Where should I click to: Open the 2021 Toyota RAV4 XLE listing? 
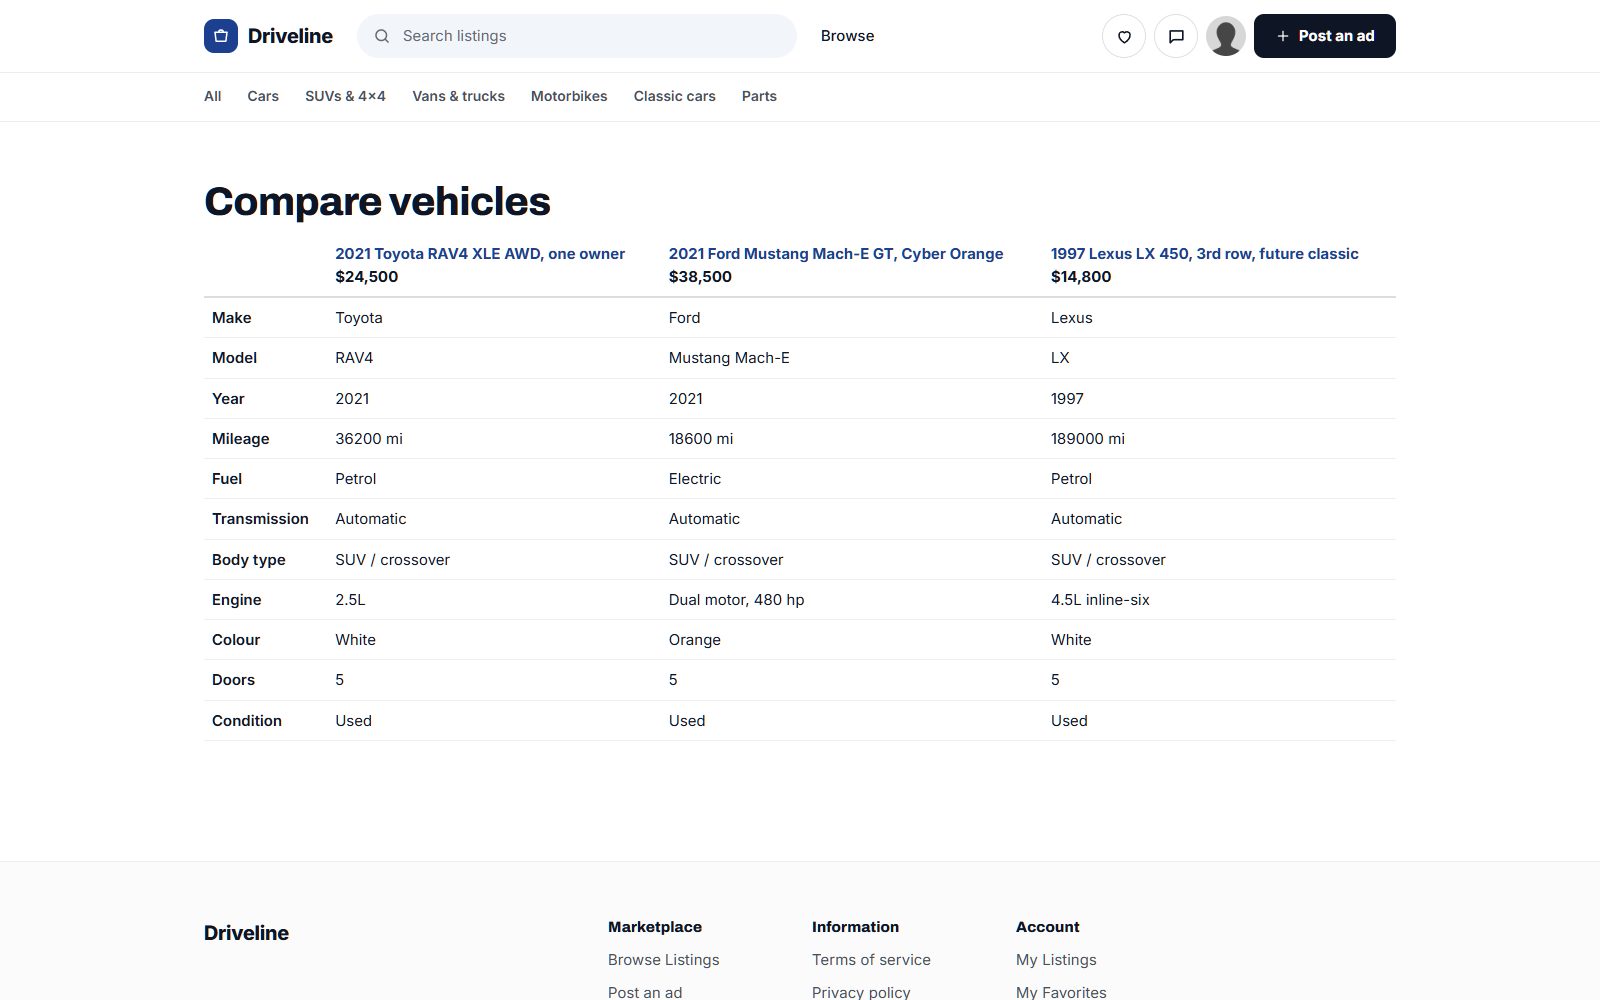coord(480,254)
